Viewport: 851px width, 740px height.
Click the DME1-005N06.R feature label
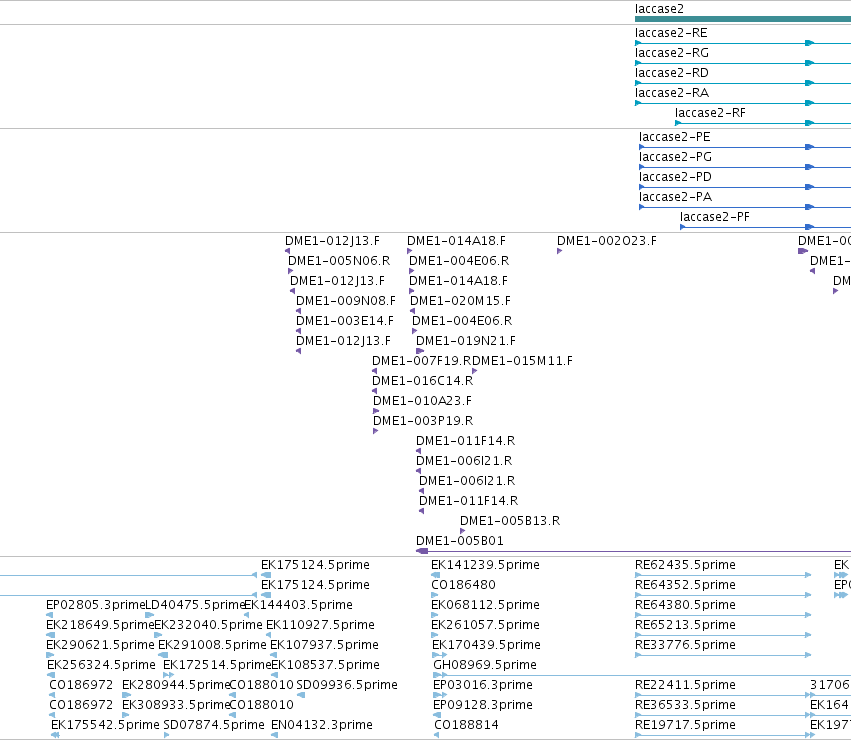tap(339, 261)
